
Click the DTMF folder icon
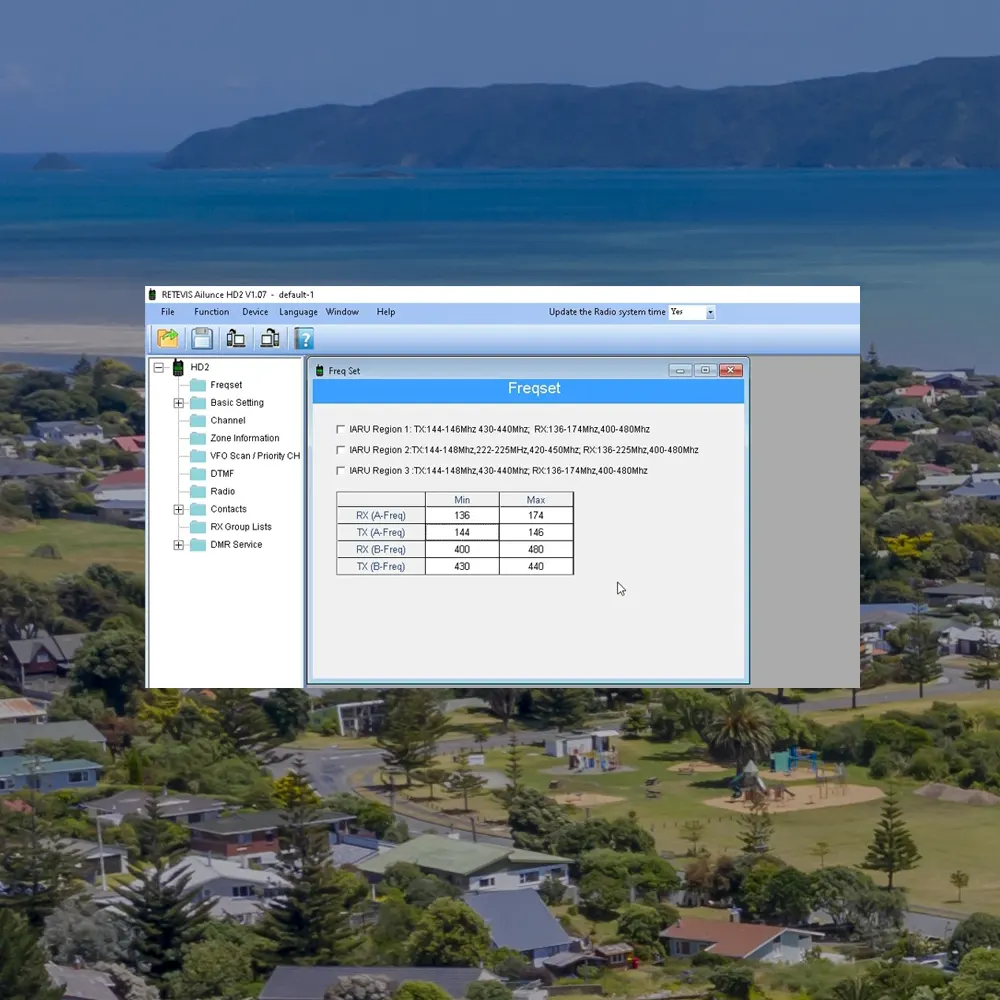coord(197,474)
